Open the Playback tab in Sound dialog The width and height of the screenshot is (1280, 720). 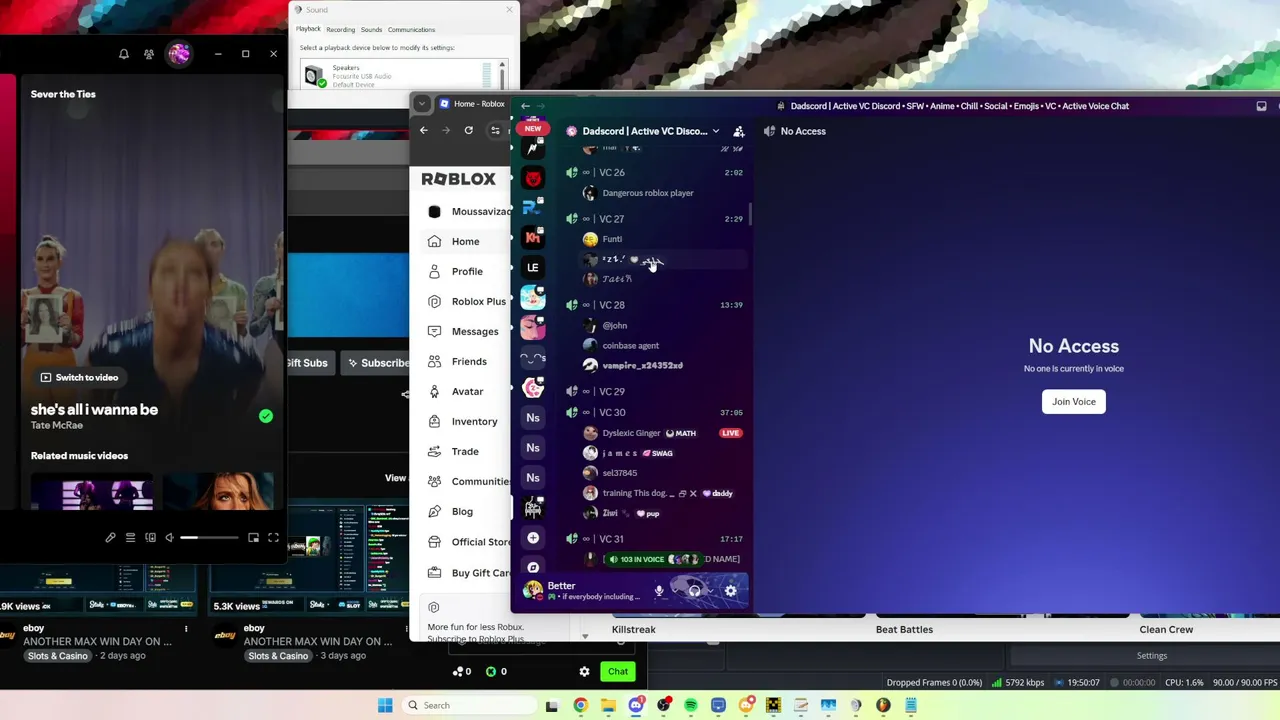tap(308, 29)
